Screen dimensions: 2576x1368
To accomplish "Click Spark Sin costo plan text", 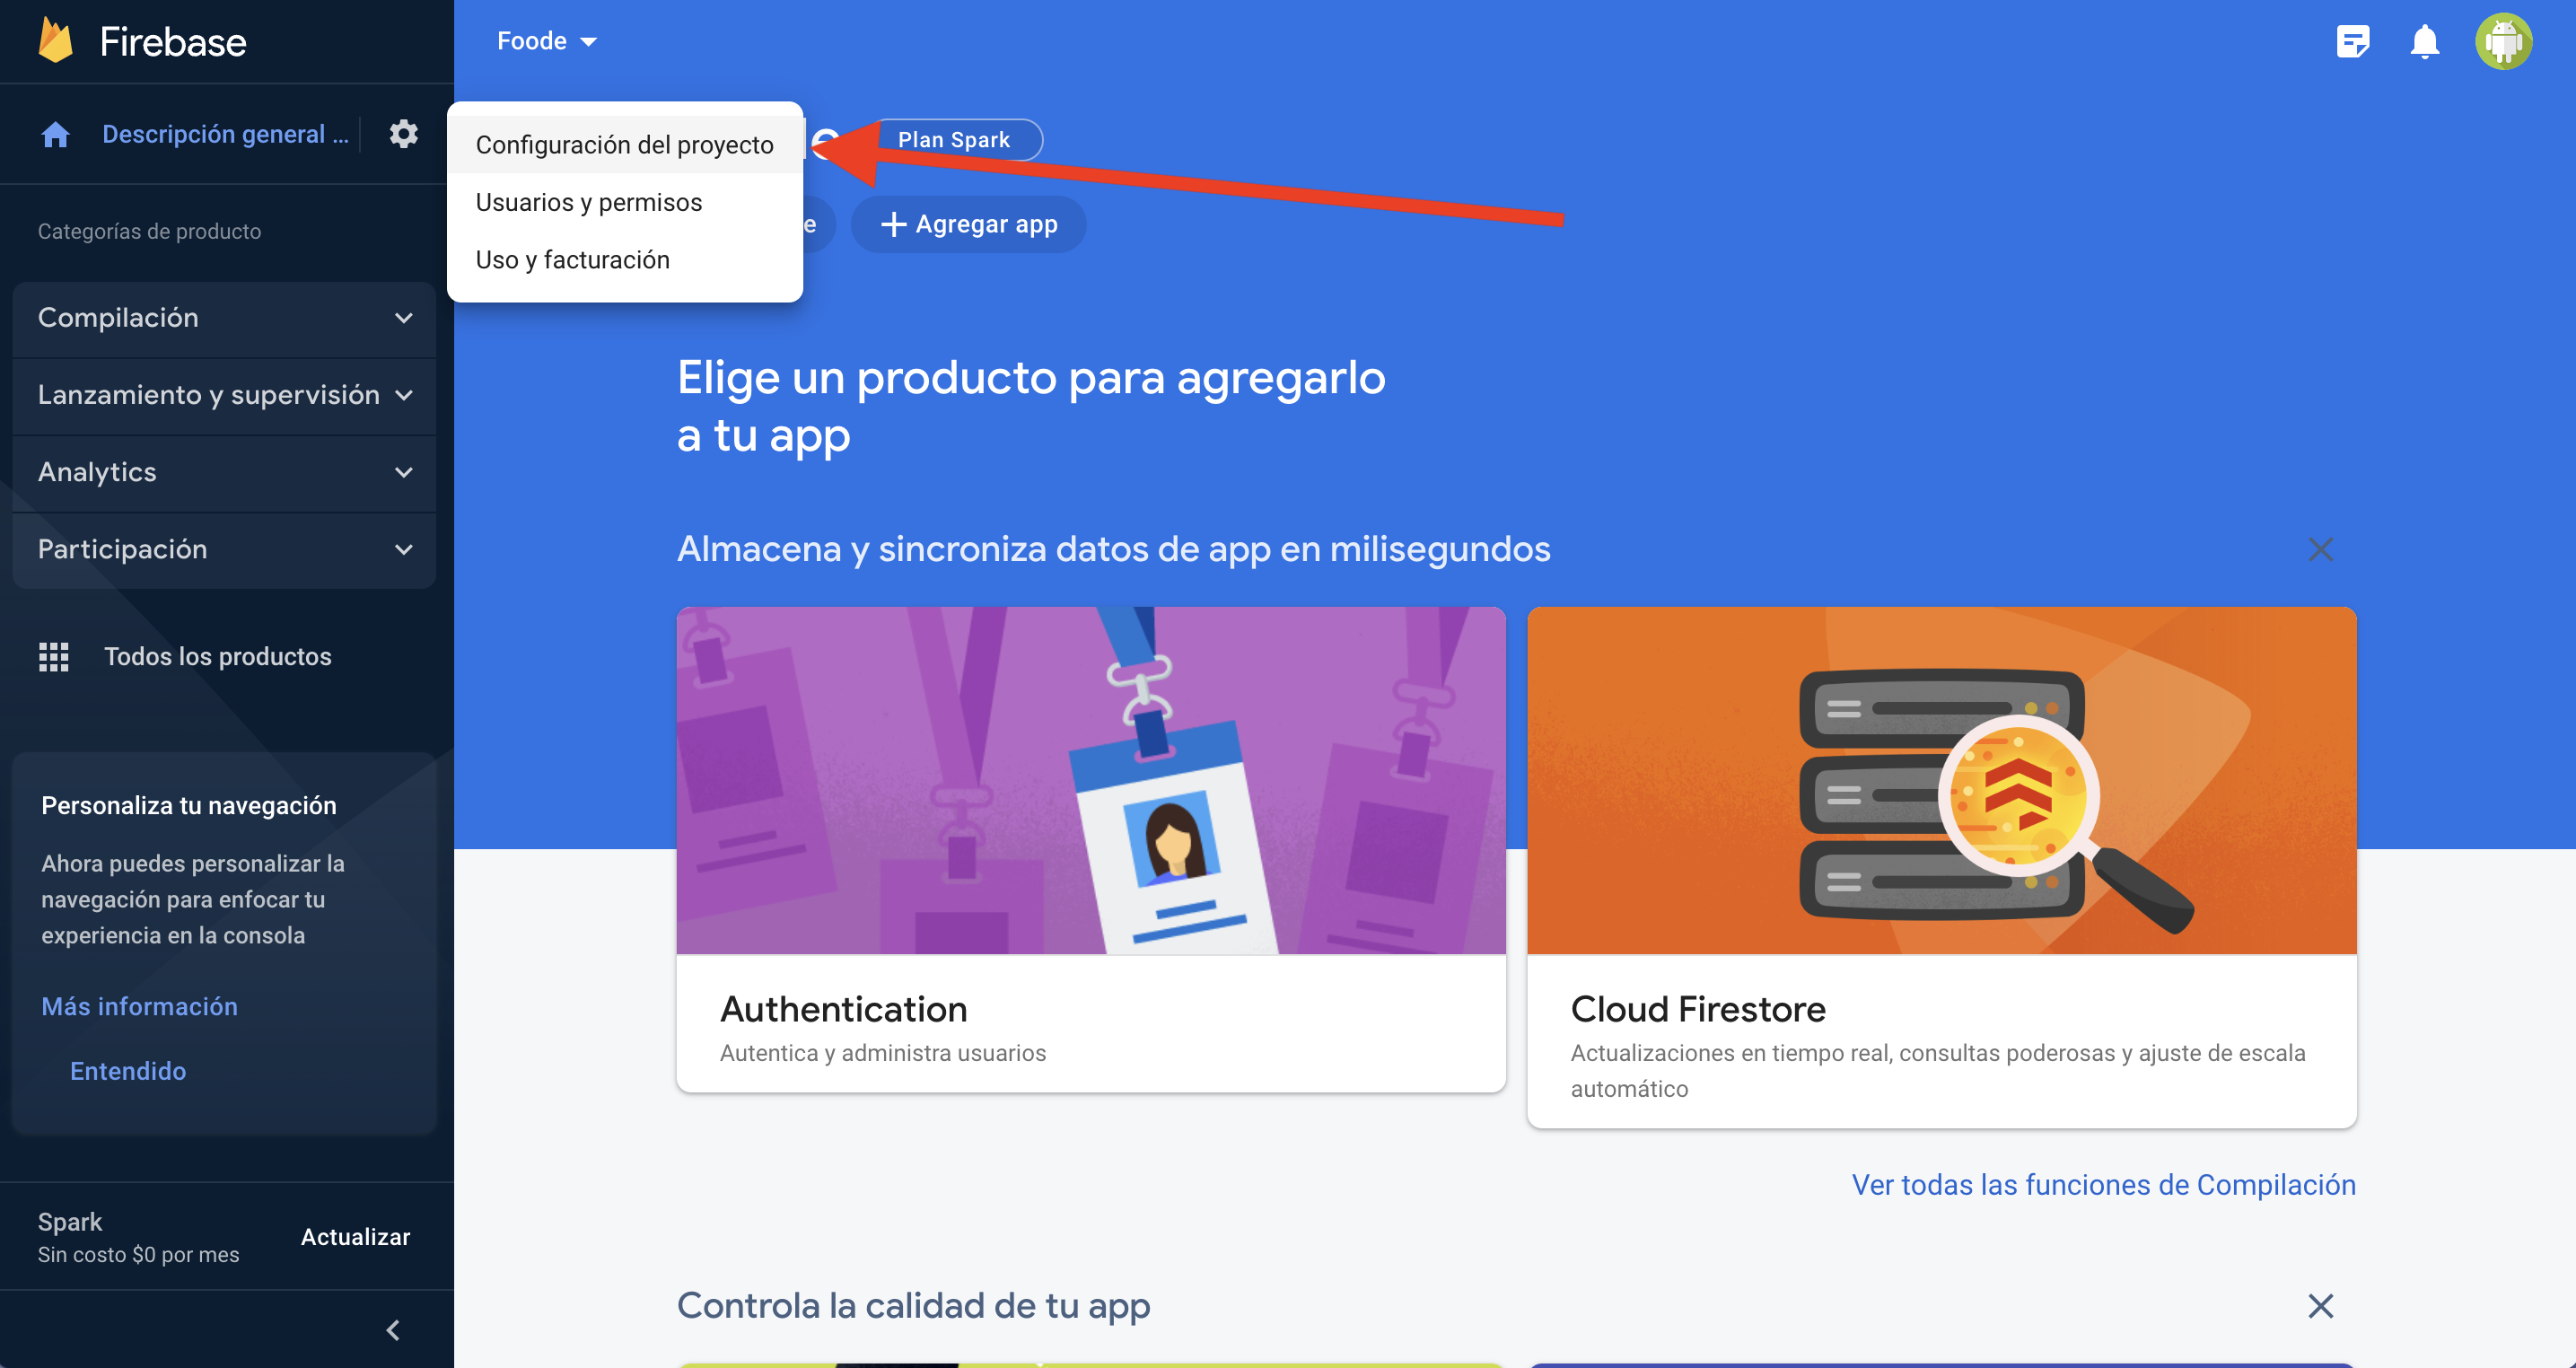I will point(138,1237).
